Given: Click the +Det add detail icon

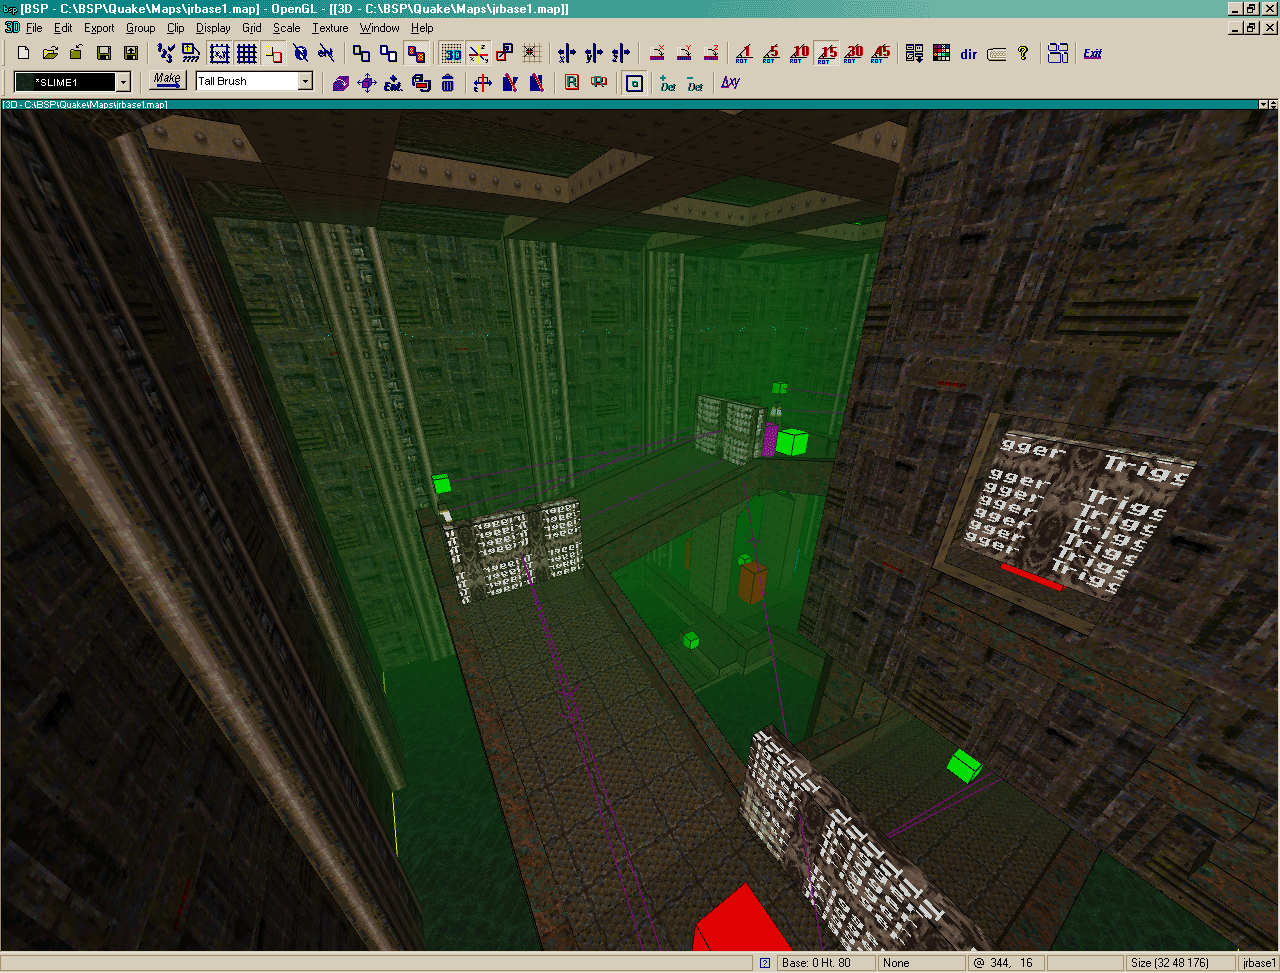Looking at the screenshot, I should pos(668,83).
